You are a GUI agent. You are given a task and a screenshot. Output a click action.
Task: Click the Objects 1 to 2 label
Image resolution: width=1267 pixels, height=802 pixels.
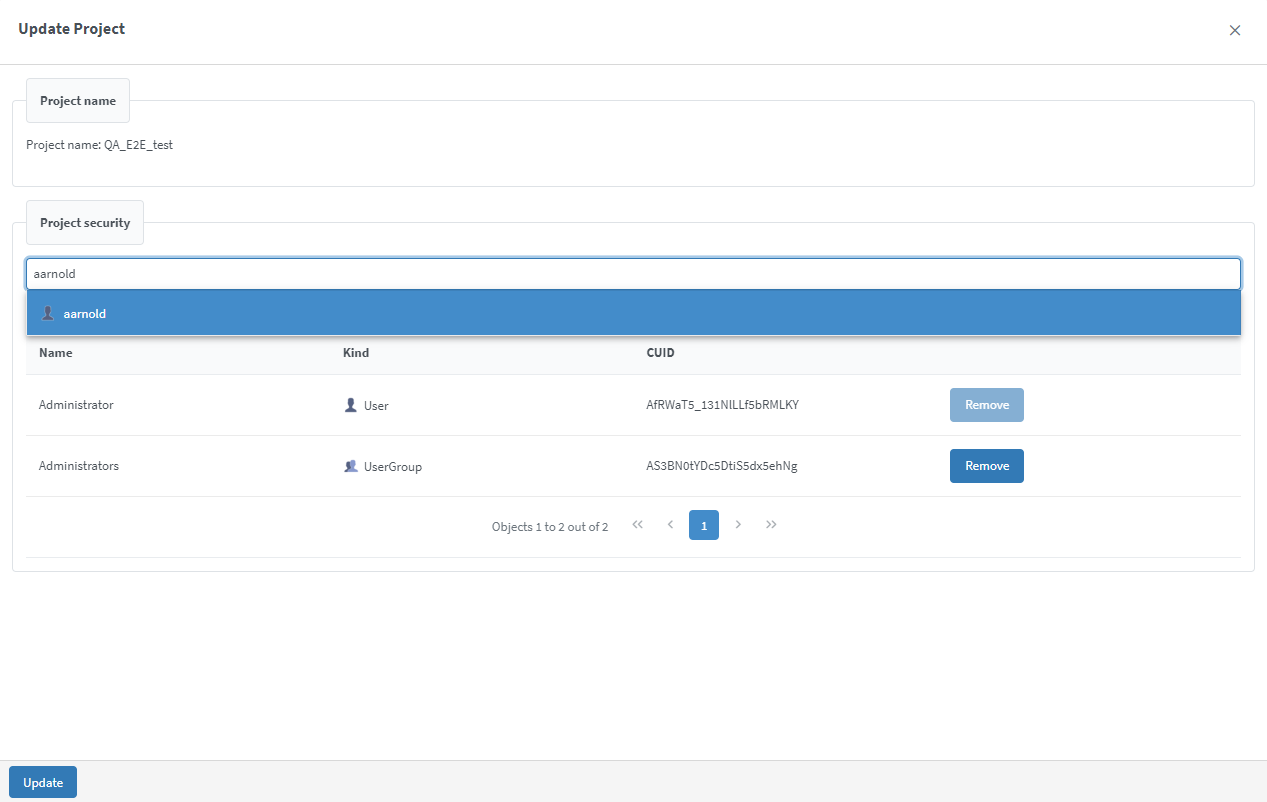point(550,525)
